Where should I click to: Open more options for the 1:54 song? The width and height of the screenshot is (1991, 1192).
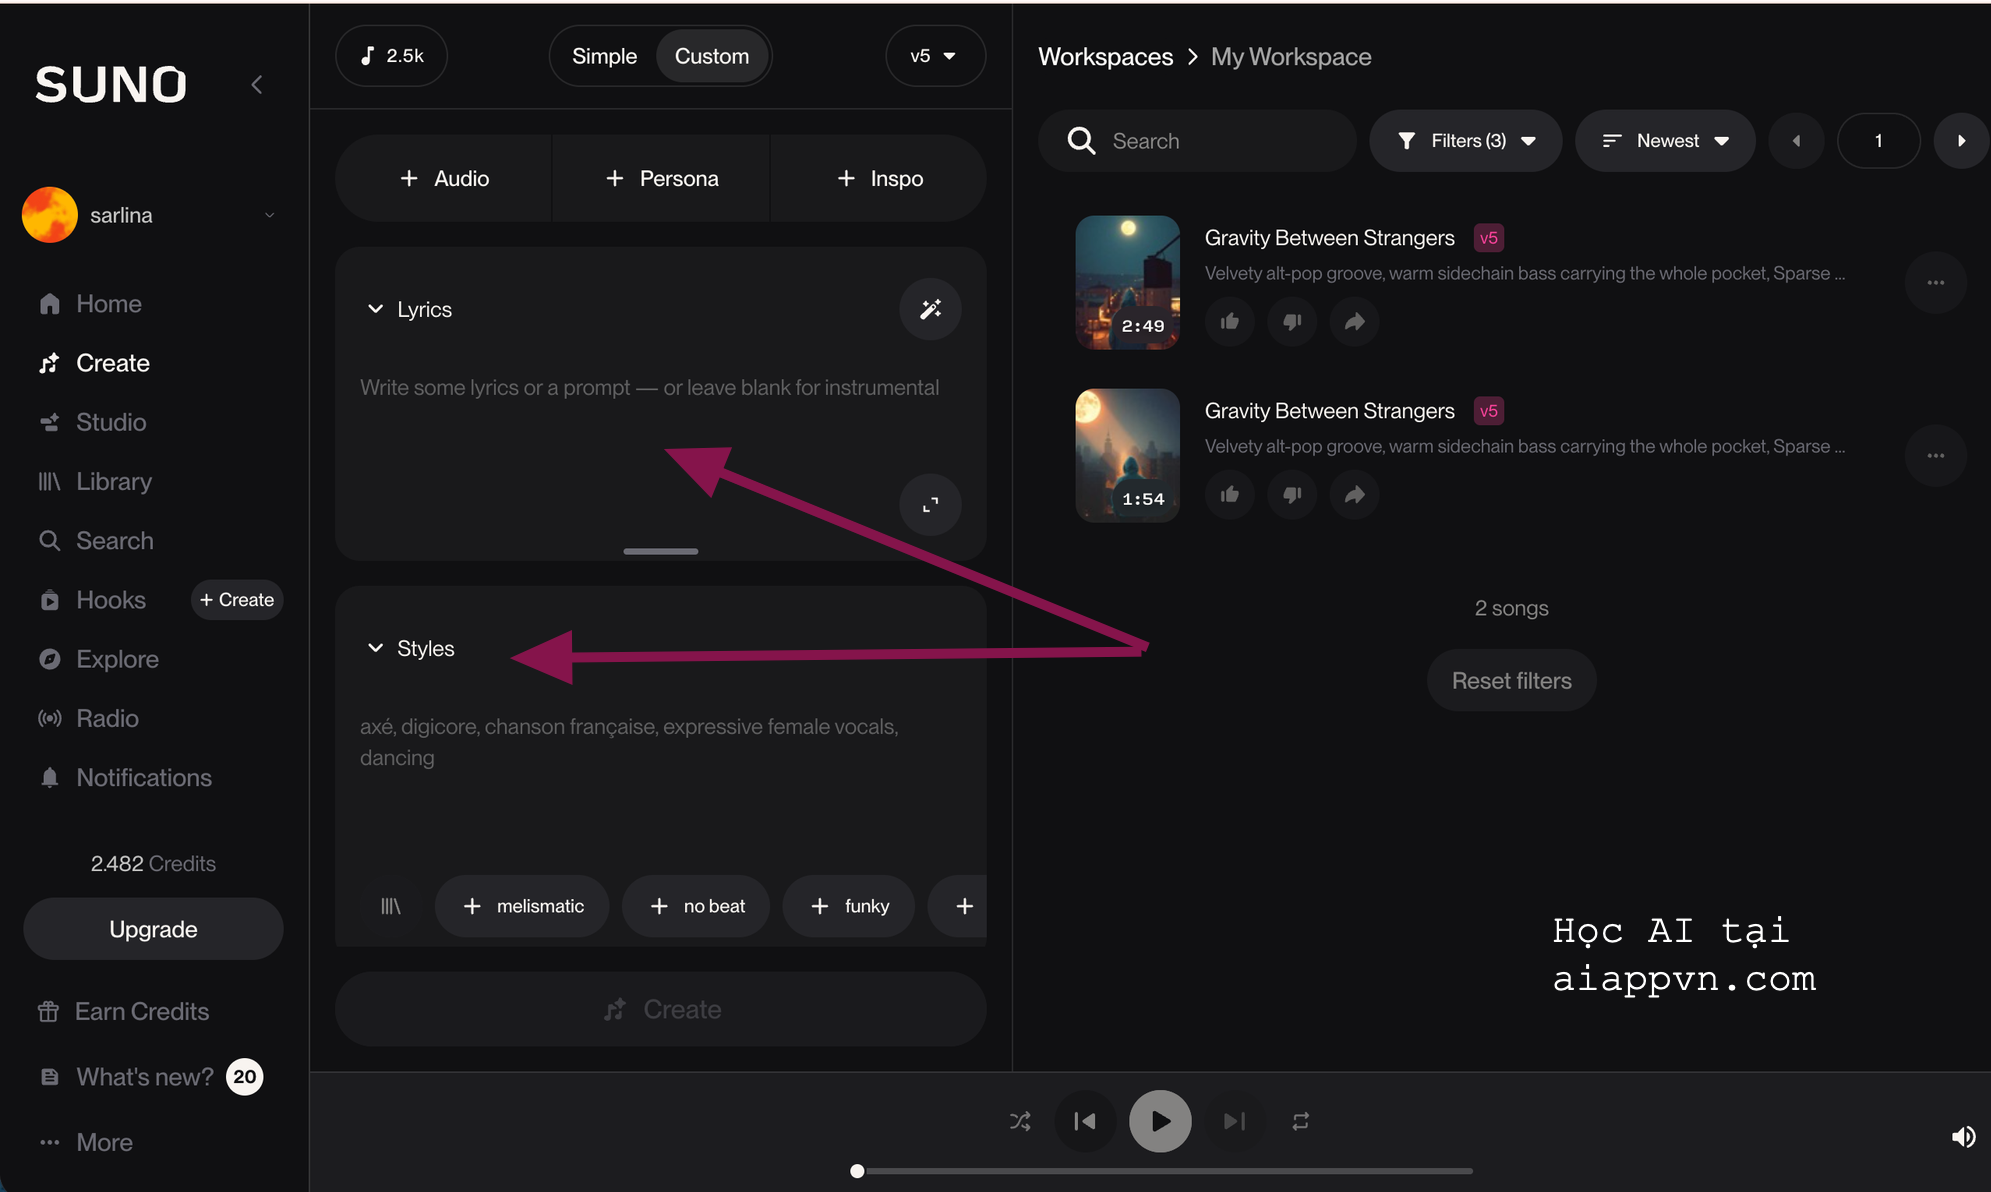coord(1935,456)
